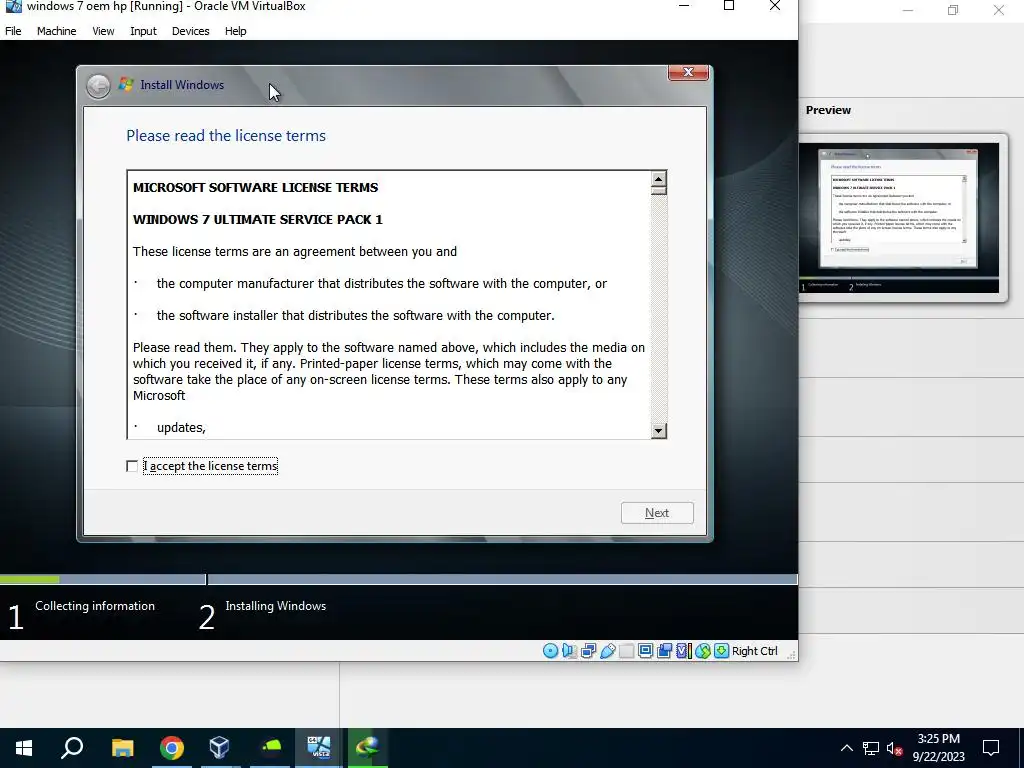This screenshot has height=768, width=1024.
Task: Open VirtualBox Manager from taskbar
Action: (x=219, y=748)
